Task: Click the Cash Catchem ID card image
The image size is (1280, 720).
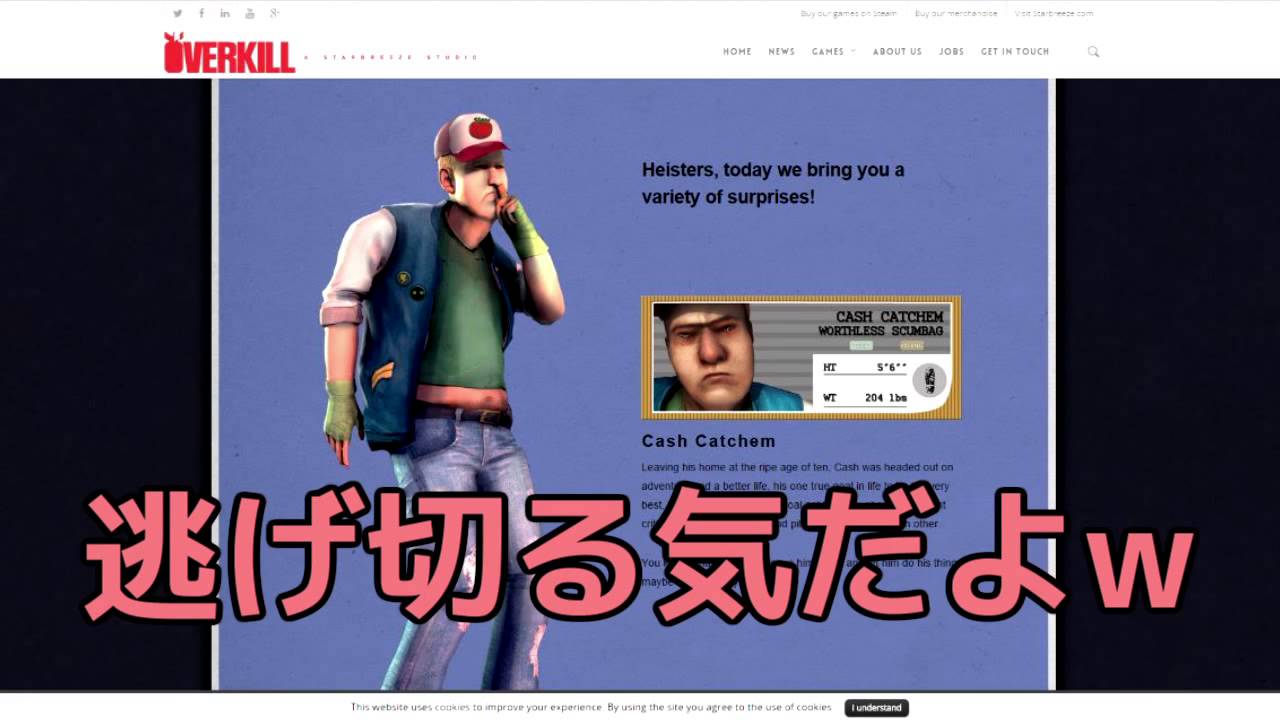Action: tap(801, 357)
